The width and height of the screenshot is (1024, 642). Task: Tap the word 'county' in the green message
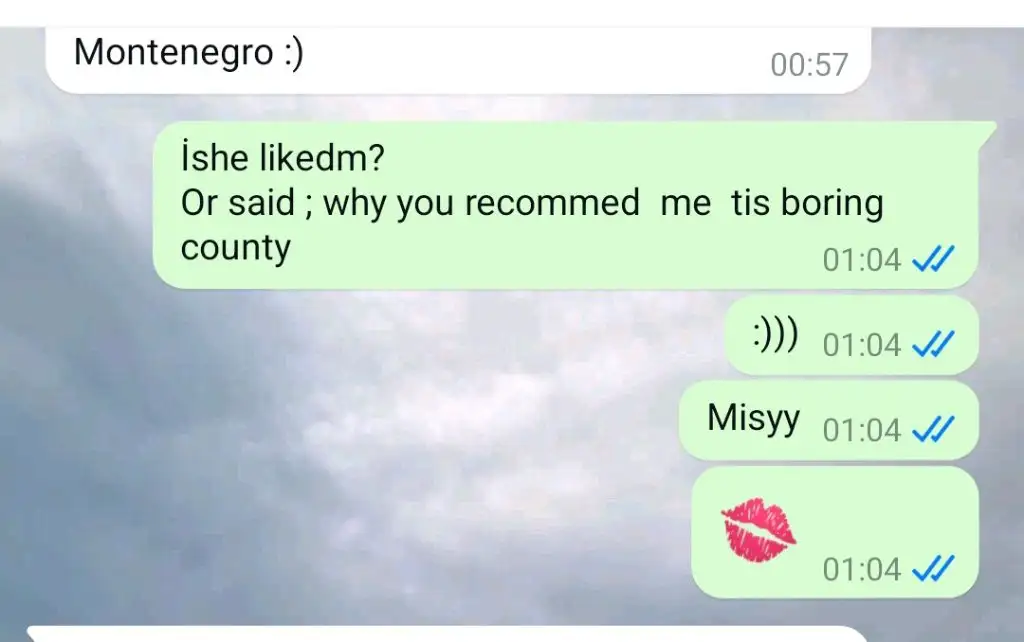click(x=236, y=249)
